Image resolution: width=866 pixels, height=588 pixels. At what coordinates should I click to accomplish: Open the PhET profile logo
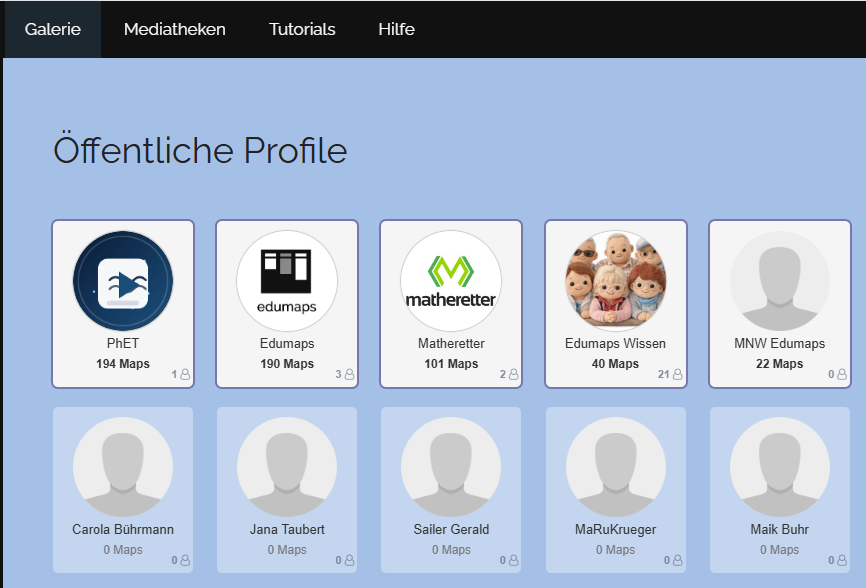pos(123,281)
